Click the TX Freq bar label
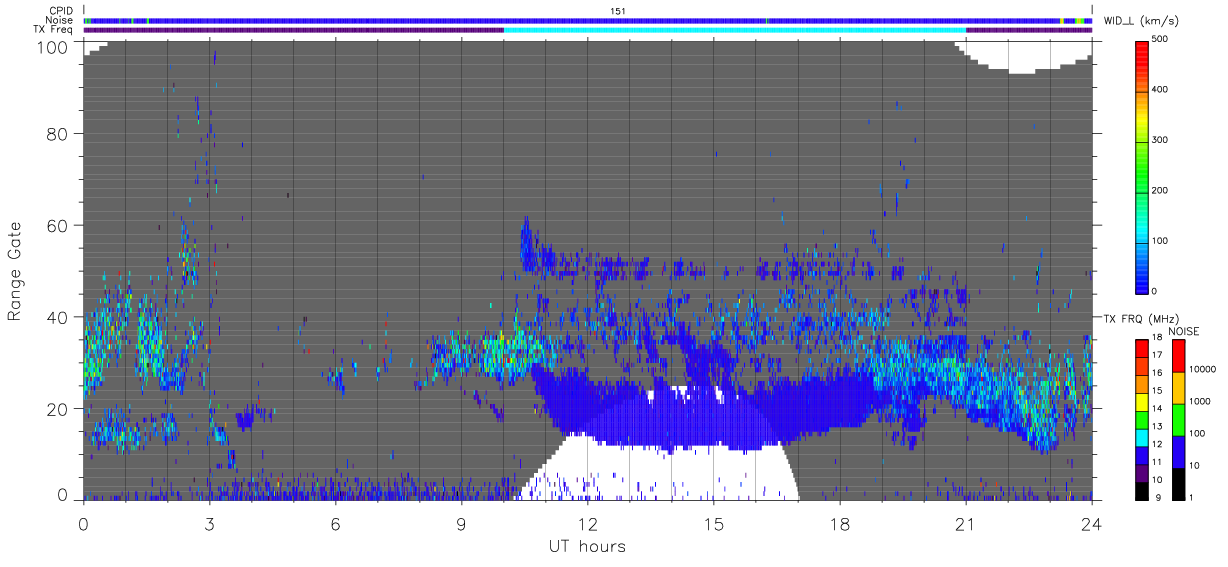 pos(54,29)
